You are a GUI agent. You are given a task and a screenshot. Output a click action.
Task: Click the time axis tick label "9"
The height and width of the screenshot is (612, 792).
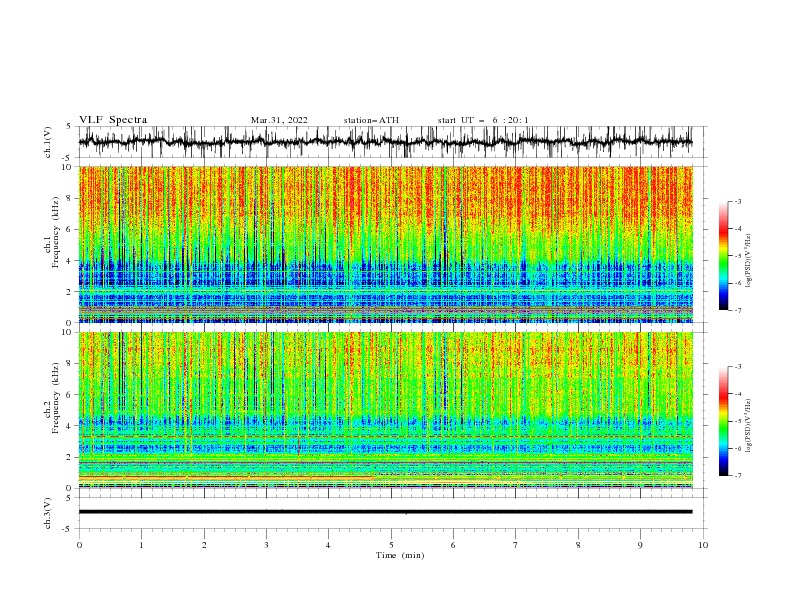640,545
